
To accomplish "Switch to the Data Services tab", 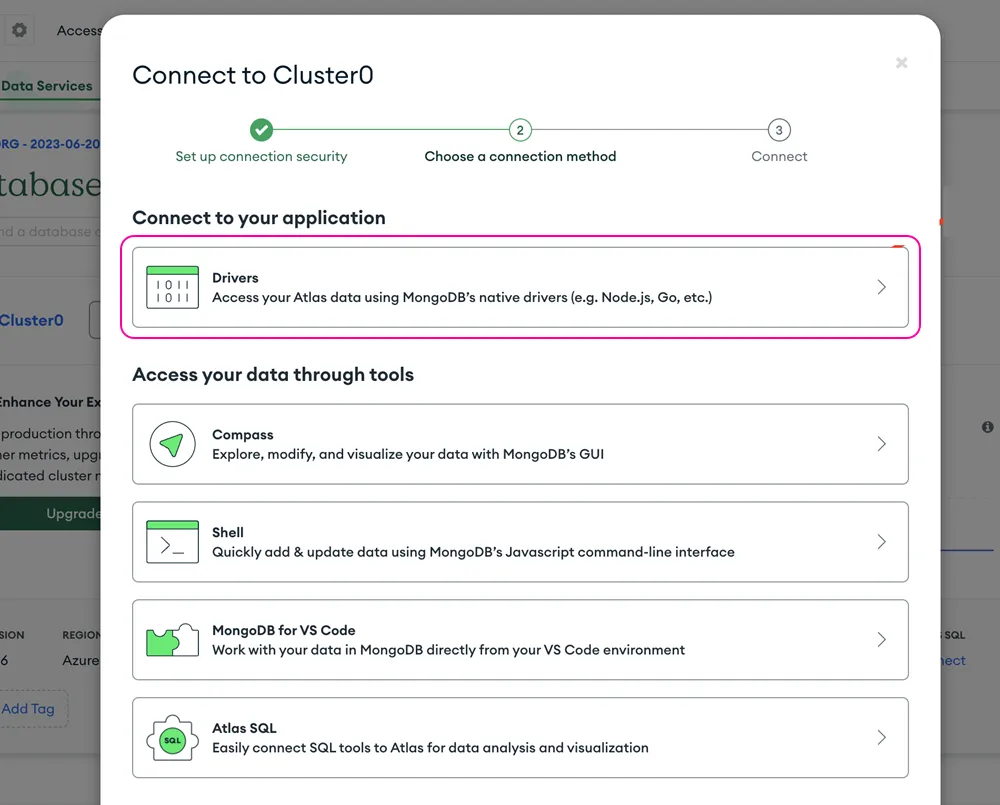I will pyautogui.click(x=47, y=86).
